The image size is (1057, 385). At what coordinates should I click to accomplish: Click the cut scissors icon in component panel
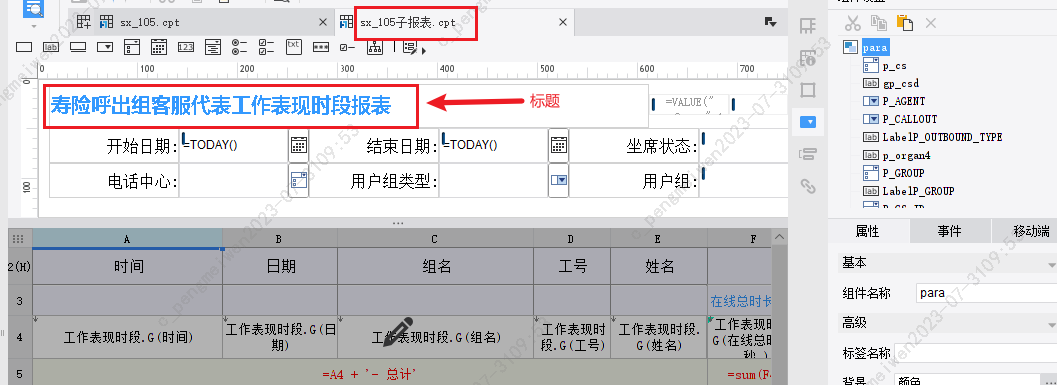[853, 23]
